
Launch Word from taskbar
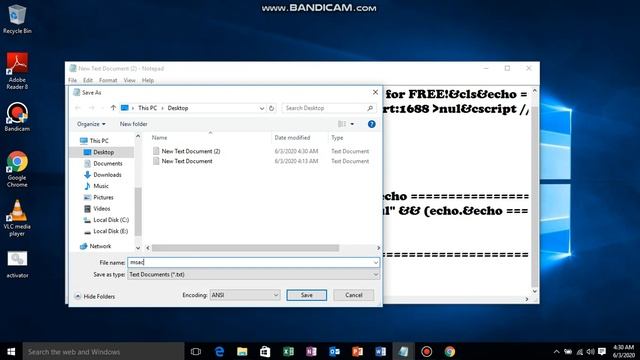(380, 351)
